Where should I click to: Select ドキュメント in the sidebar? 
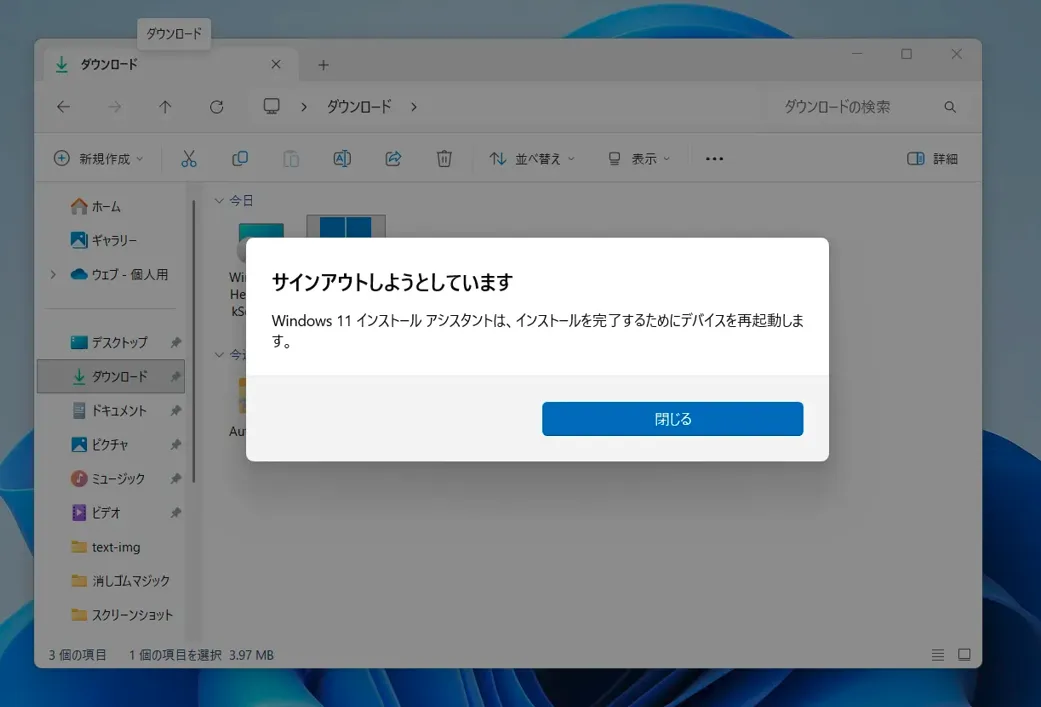point(119,411)
